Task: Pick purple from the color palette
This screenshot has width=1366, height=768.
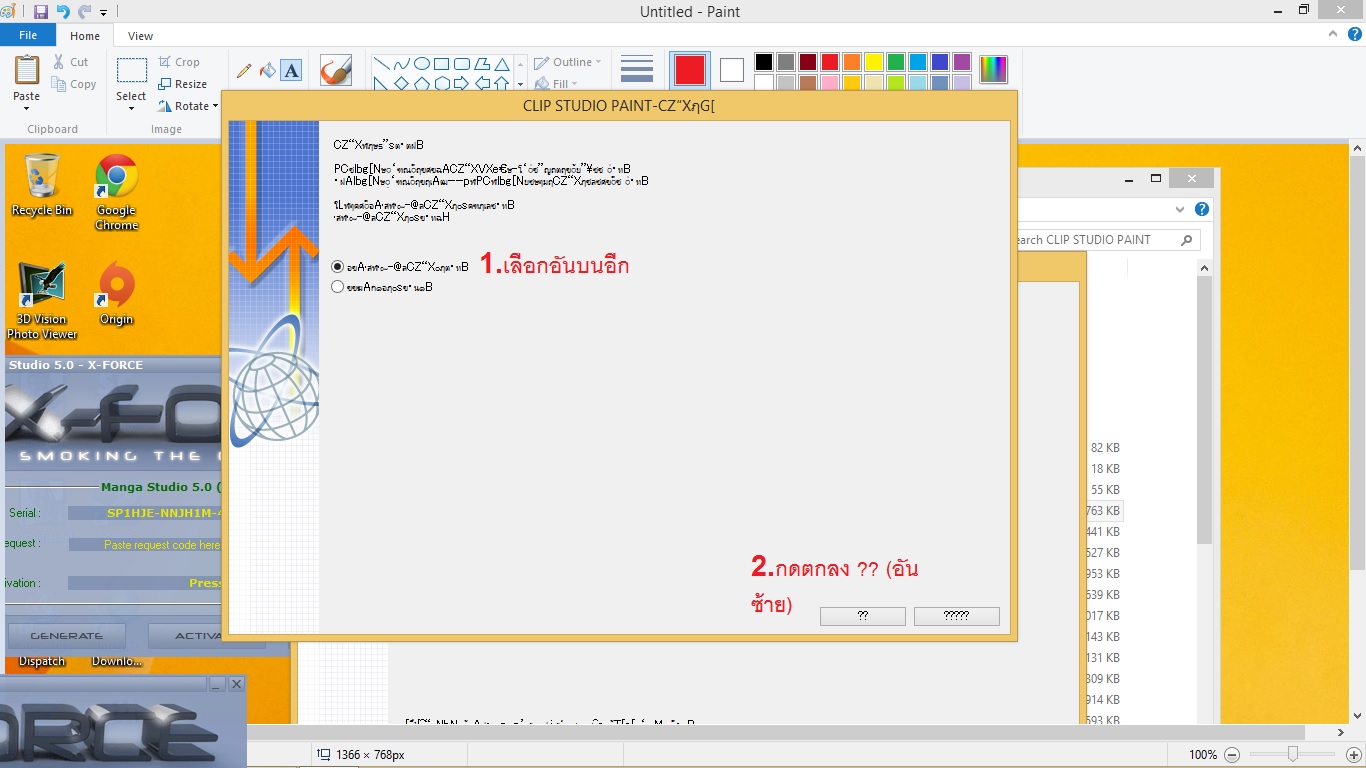Action: (x=962, y=62)
